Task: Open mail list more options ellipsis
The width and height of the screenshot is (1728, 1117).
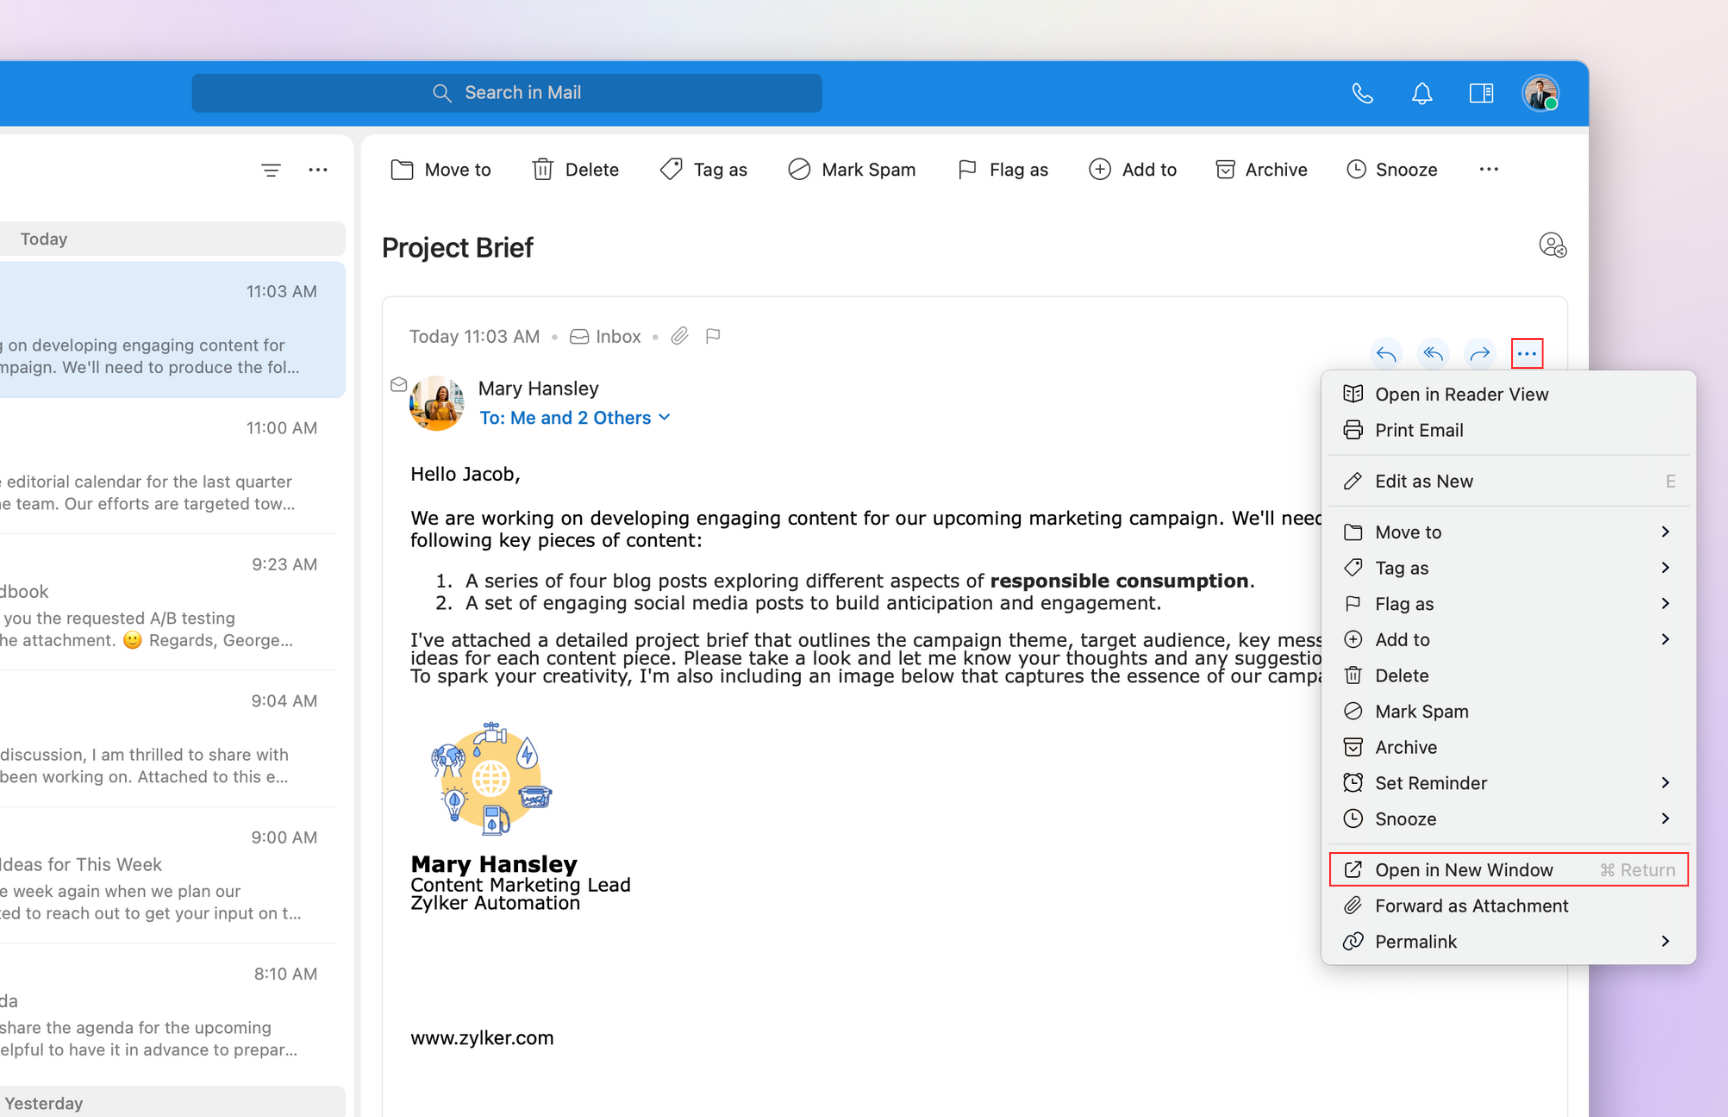Action: (x=318, y=170)
